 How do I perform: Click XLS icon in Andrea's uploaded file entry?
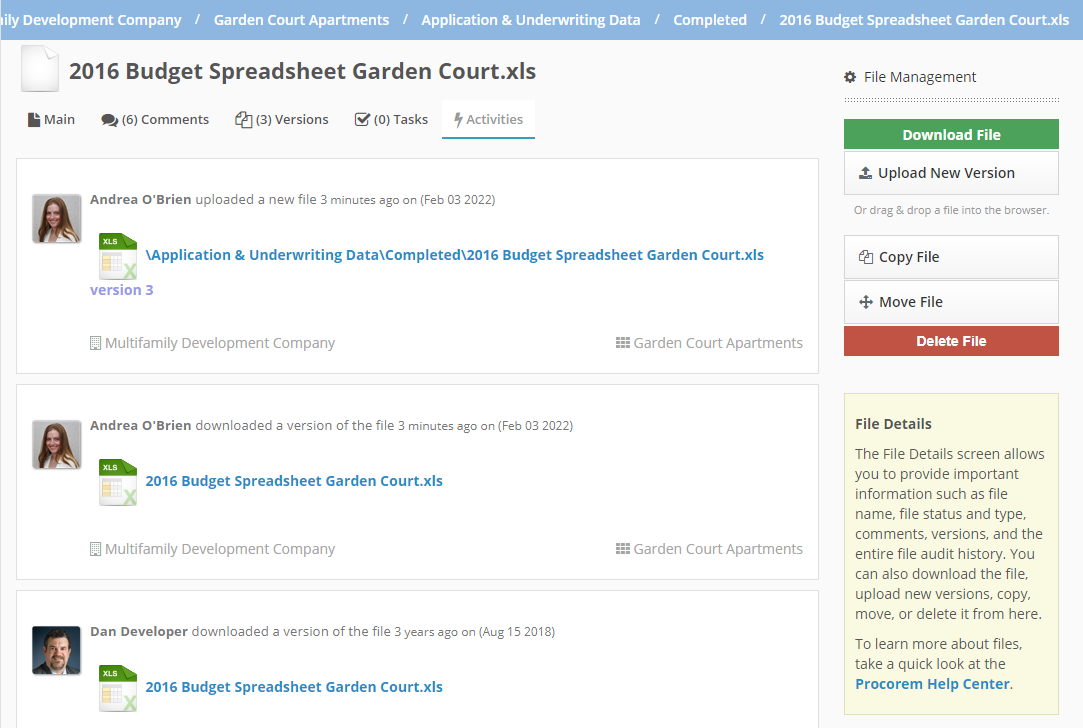click(x=118, y=256)
